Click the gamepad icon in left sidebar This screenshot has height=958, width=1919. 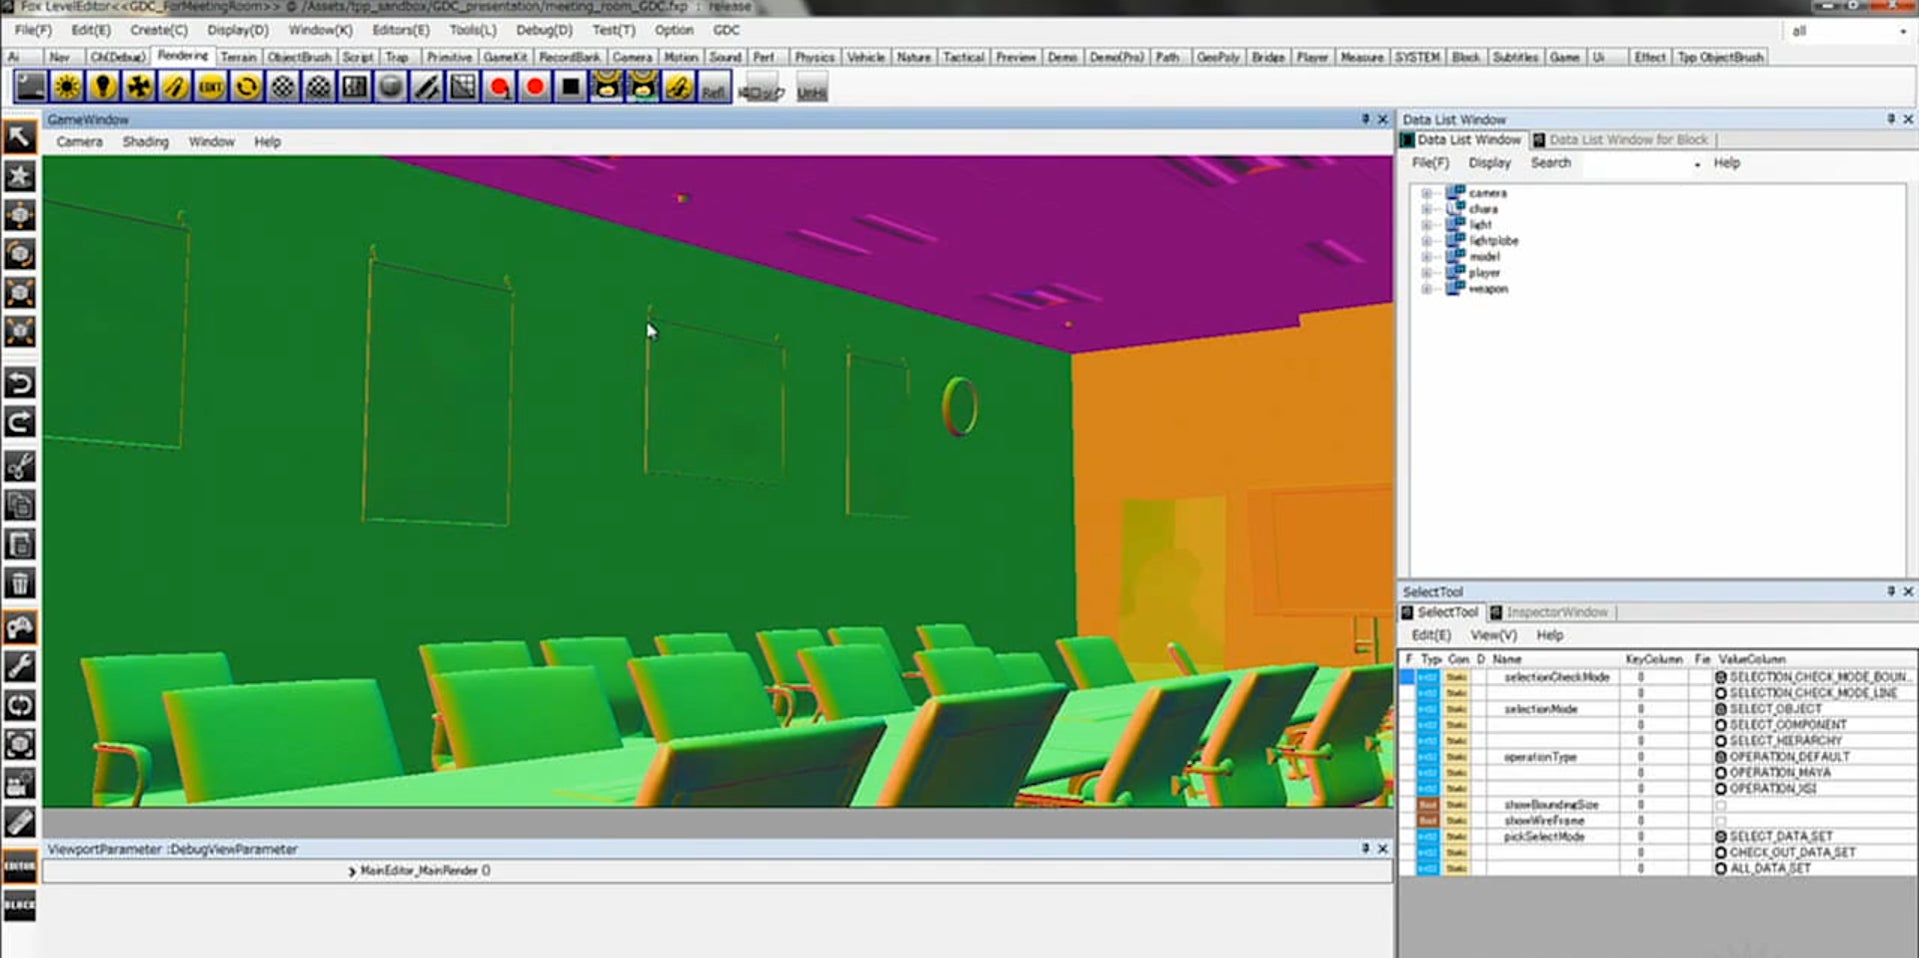(19, 628)
